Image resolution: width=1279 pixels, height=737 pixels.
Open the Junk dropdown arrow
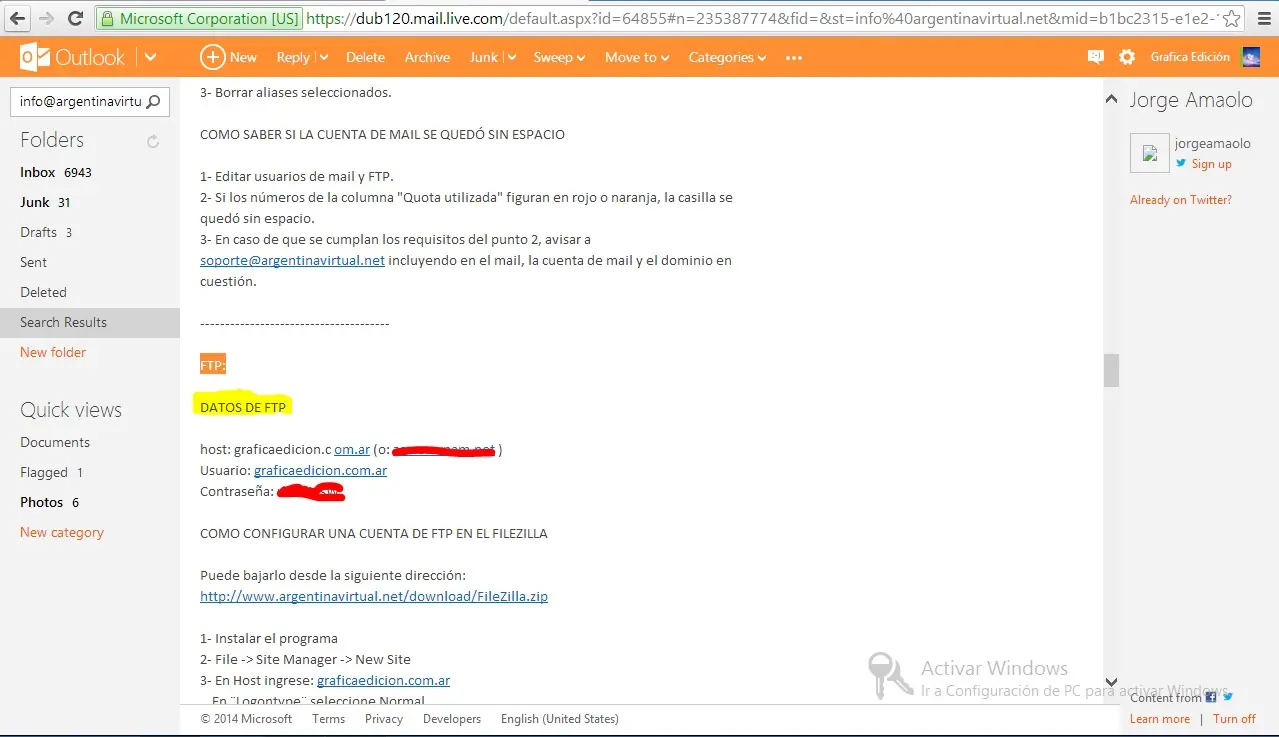tap(511, 58)
